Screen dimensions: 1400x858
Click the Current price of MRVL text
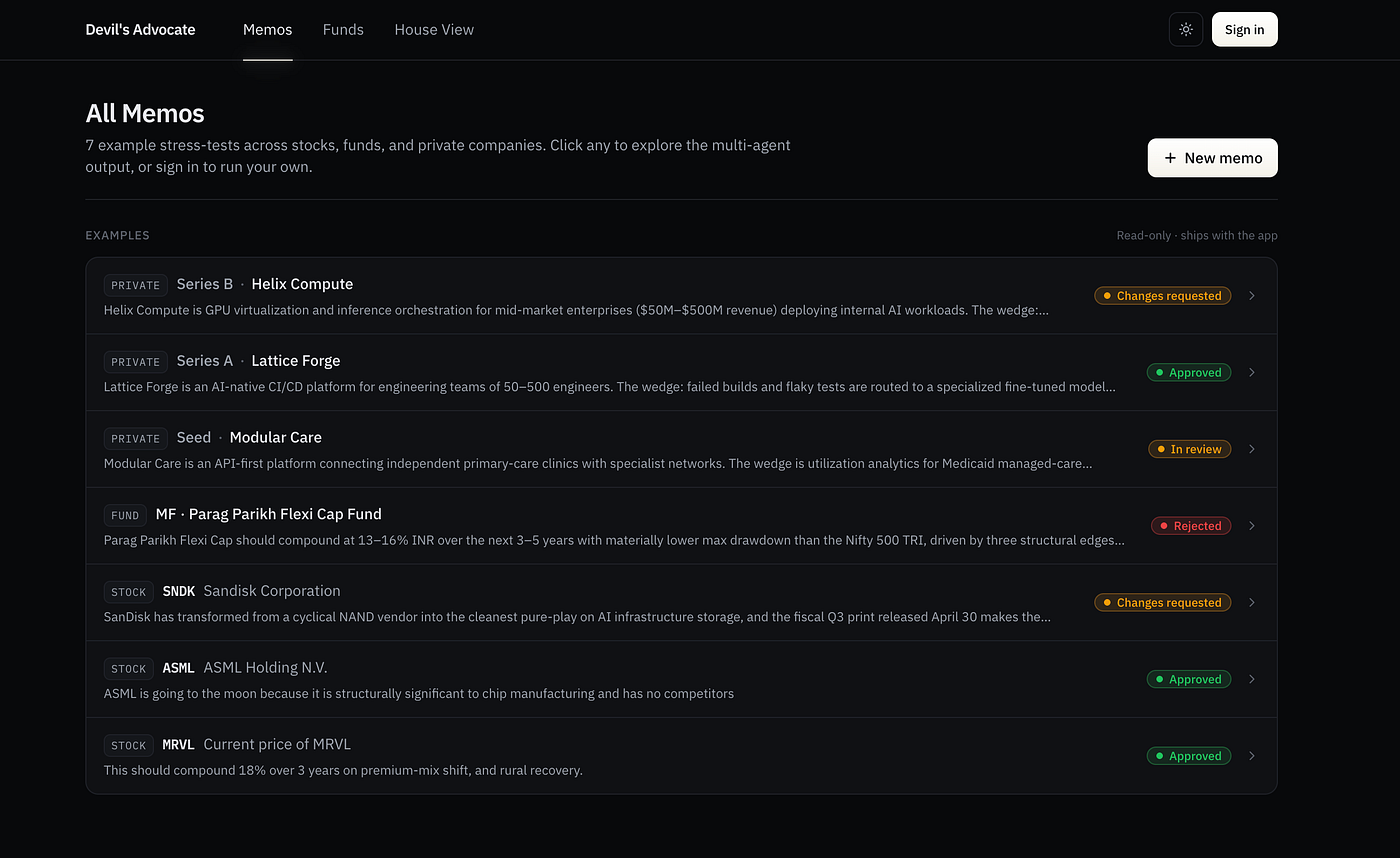[x=277, y=744]
